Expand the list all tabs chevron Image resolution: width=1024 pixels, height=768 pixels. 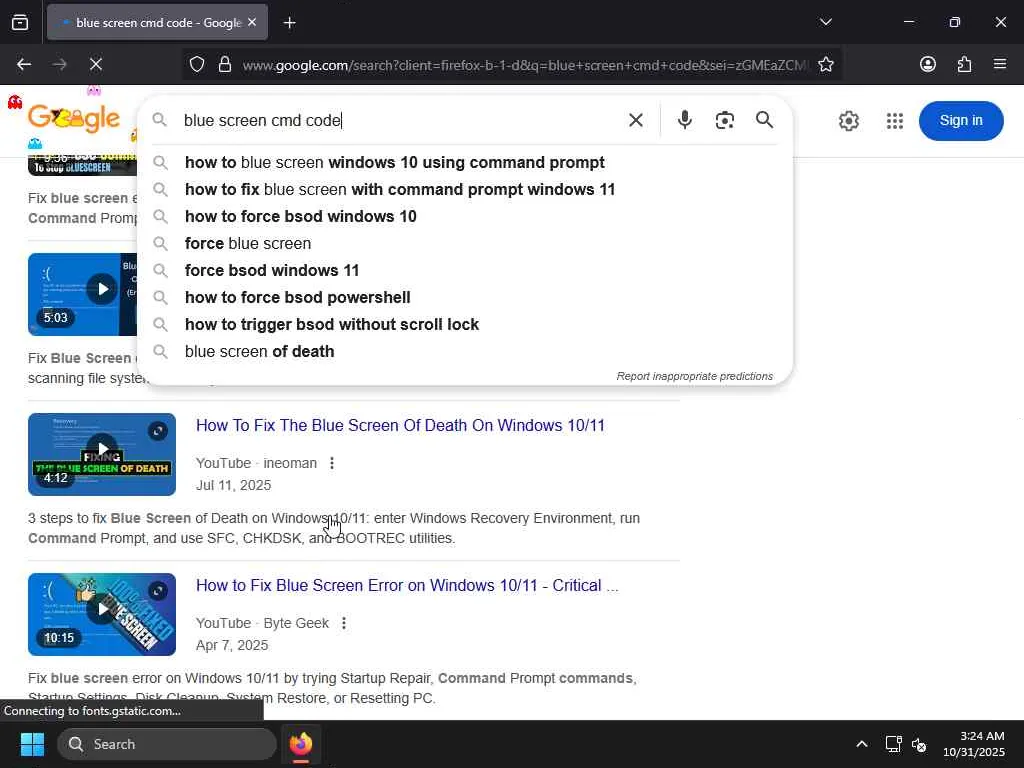click(x=825, y=22)
